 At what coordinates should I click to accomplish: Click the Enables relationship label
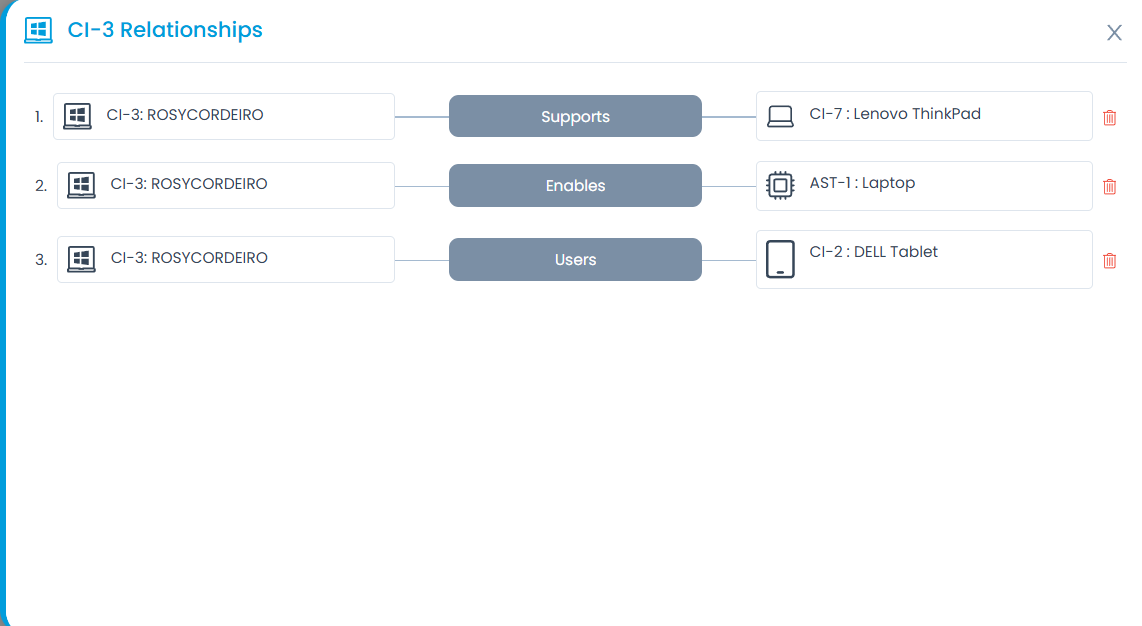(x=575, y=186)
